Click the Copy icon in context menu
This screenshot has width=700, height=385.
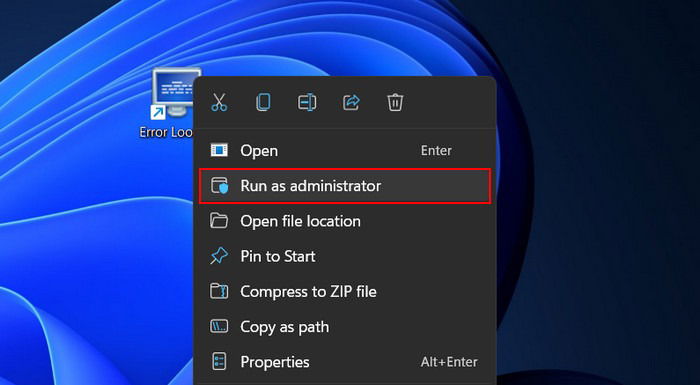coord(263,102)
